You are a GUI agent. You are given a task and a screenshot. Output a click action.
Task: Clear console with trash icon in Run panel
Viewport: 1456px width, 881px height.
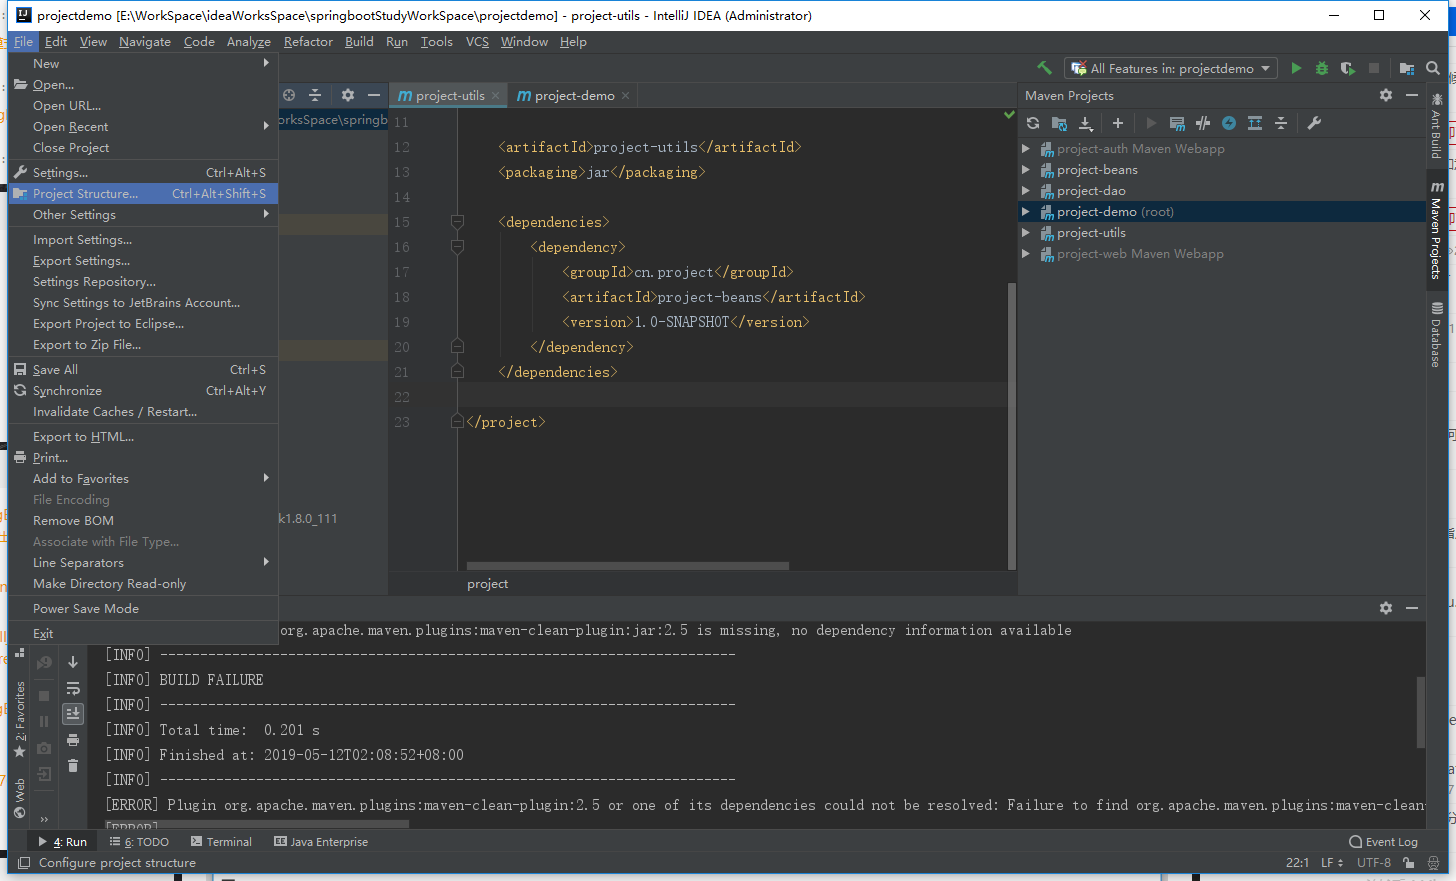tap(73, 766)
